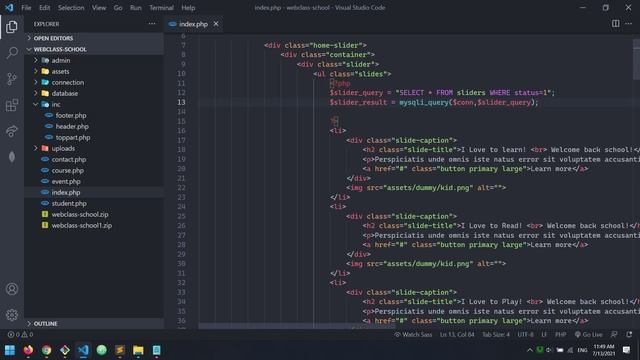Open Sublime Text from the taskbar
640x360 pixels.
120,350
